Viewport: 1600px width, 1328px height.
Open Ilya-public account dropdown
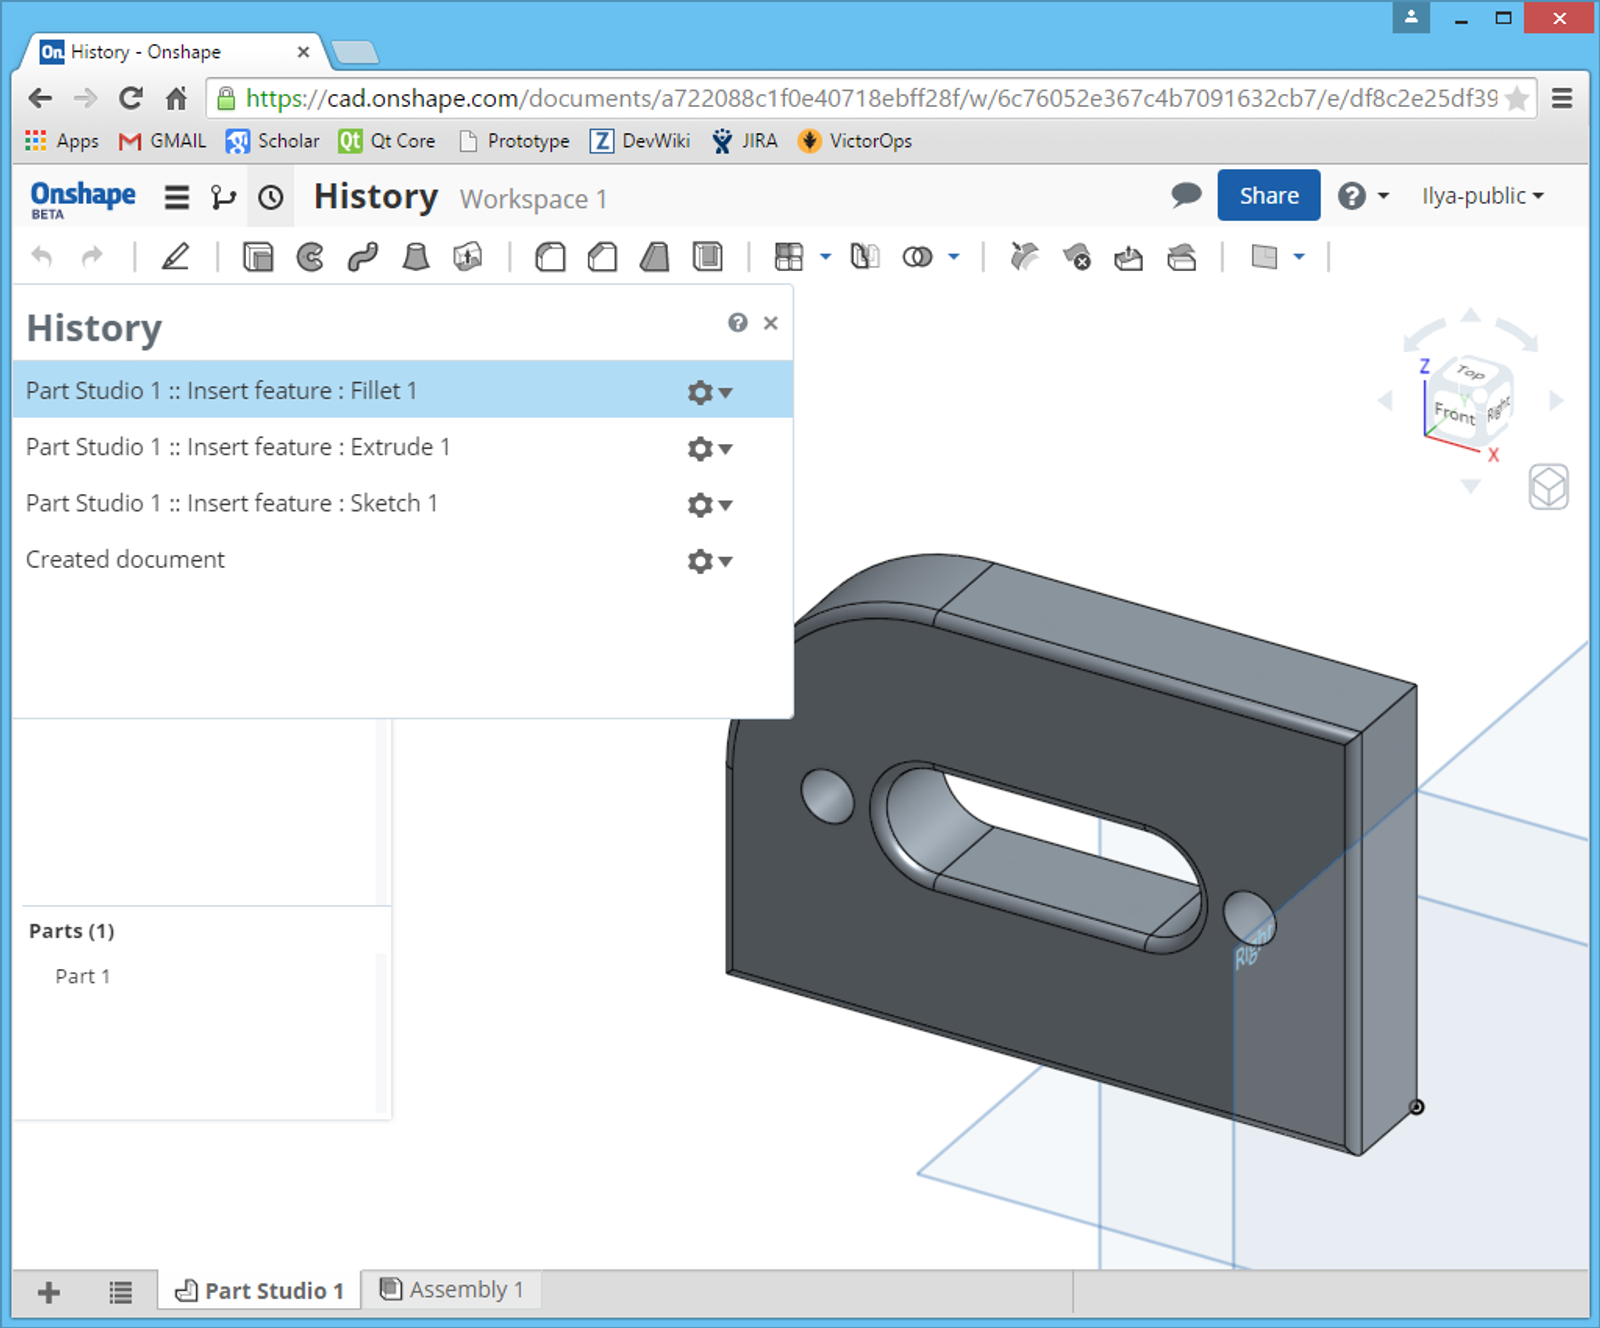coord(1482,196)
